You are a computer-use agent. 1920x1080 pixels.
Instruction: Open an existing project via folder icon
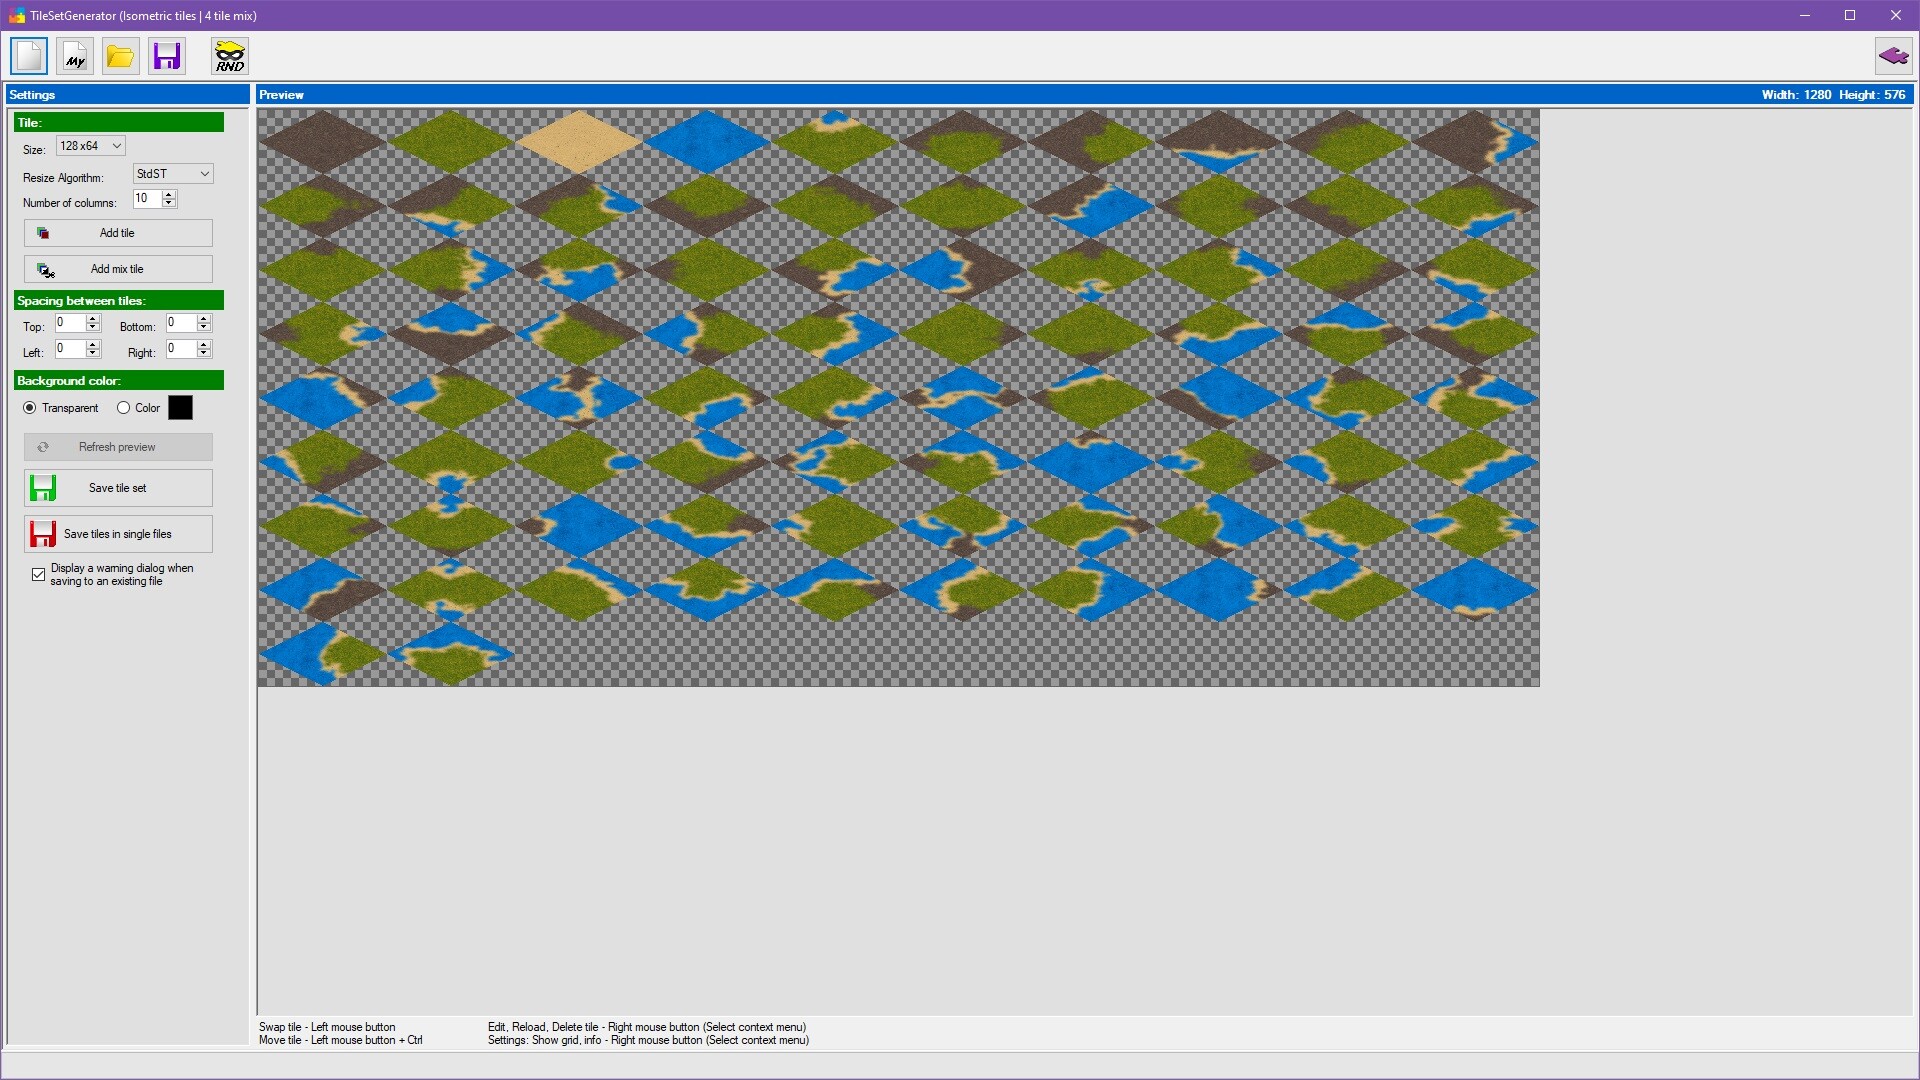coord(120,56)
